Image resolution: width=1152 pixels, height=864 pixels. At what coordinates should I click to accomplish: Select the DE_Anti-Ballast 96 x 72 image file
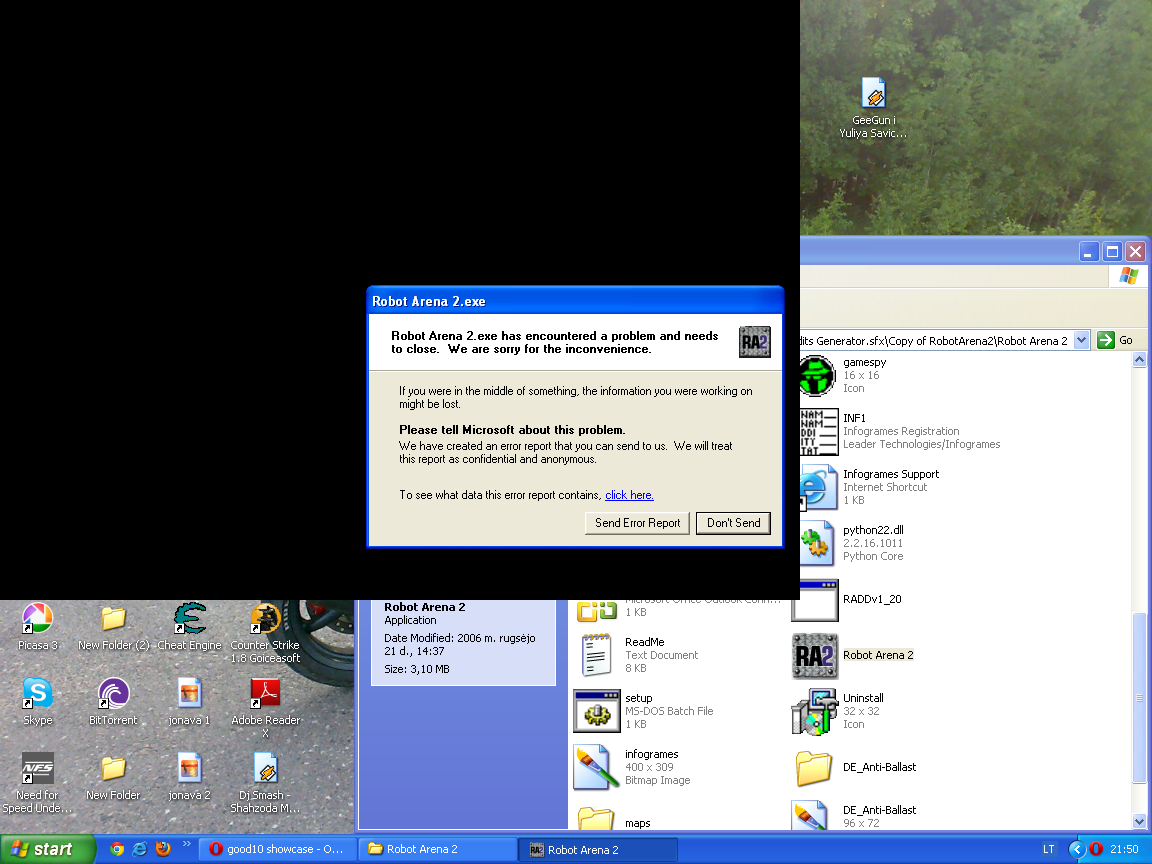[855, 816]
